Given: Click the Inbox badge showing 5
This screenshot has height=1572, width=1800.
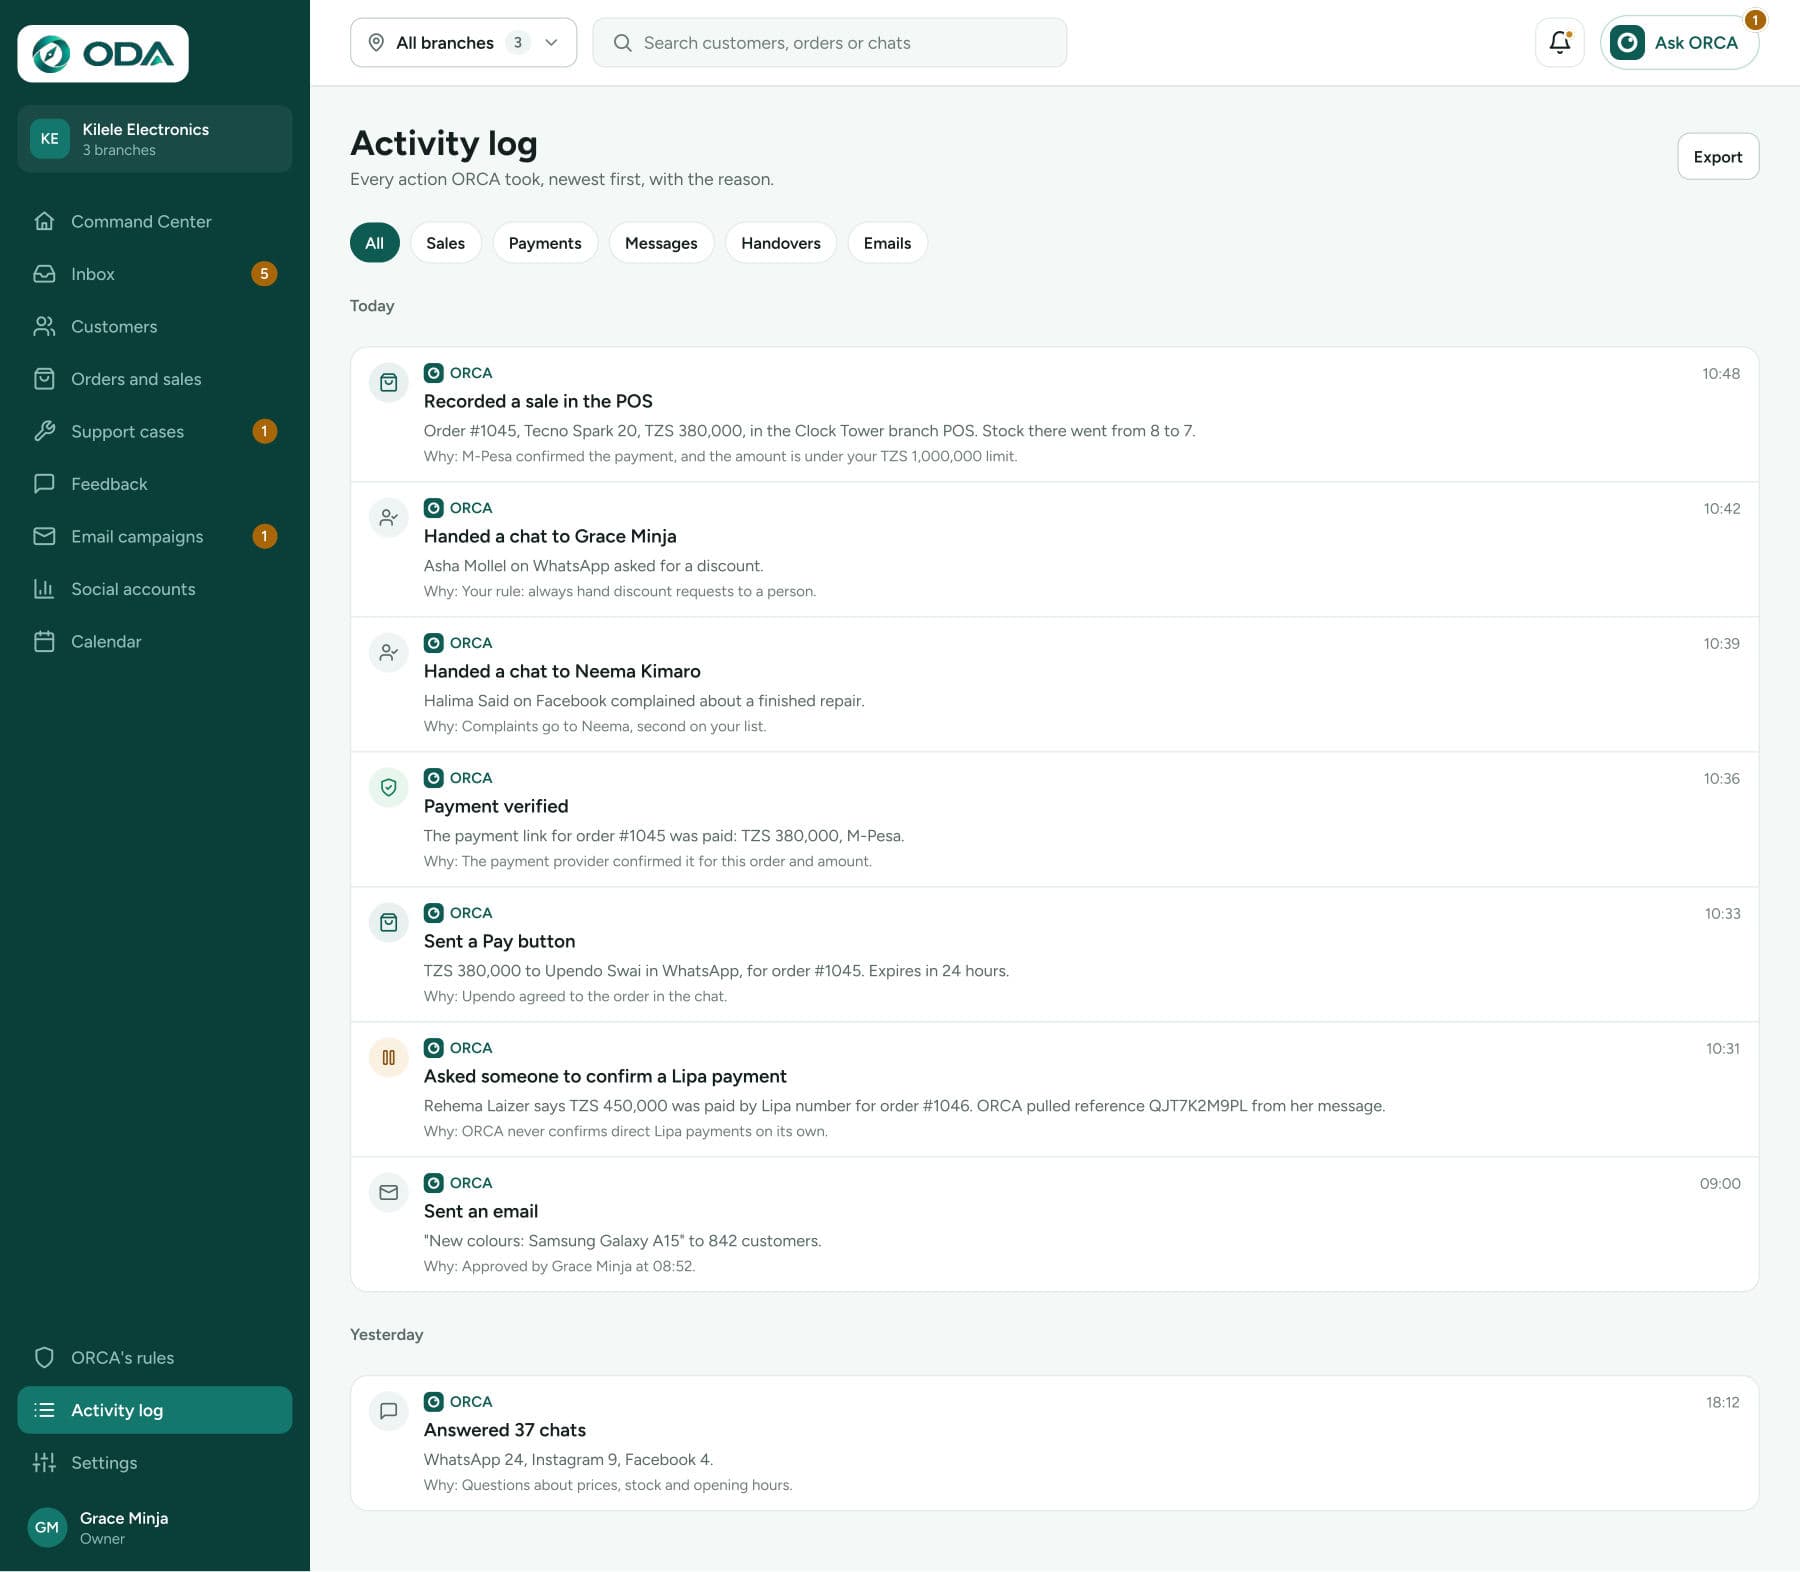Looking at the screenshot, I should (264, 274).
